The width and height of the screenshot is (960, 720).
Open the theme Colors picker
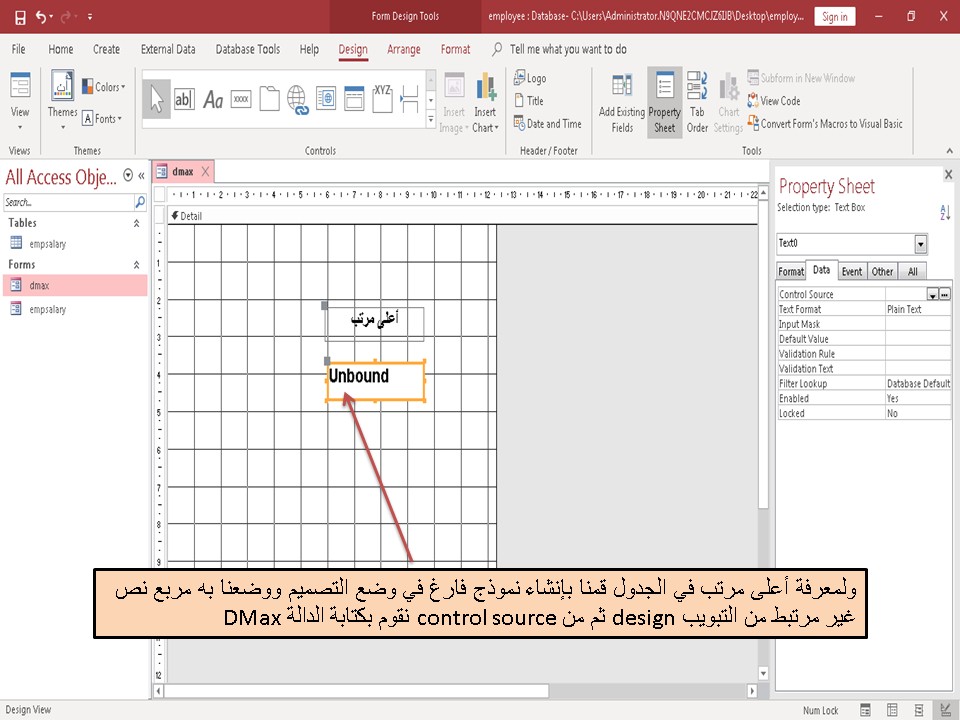click(x=104, y=86)
